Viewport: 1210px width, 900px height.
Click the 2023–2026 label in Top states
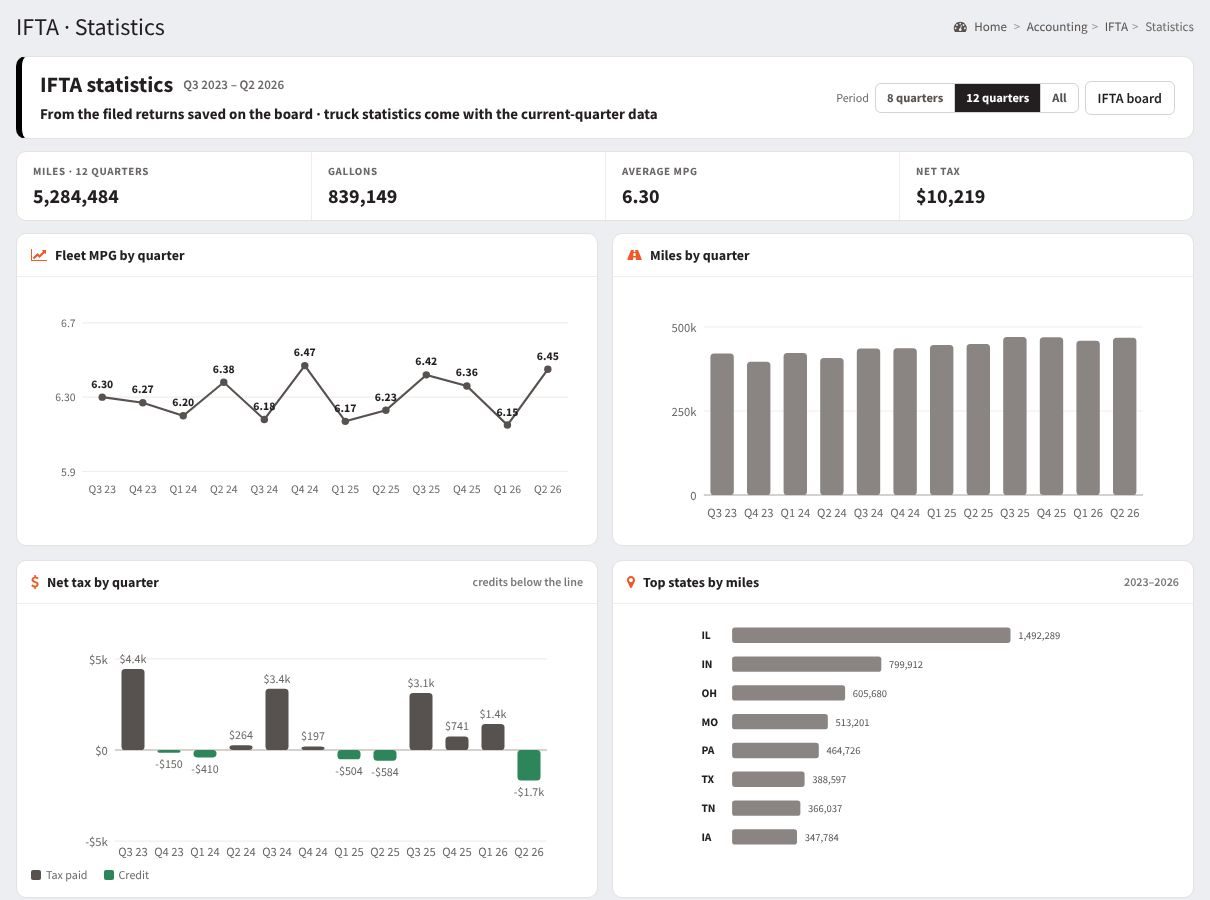[x=1151, y=582]
